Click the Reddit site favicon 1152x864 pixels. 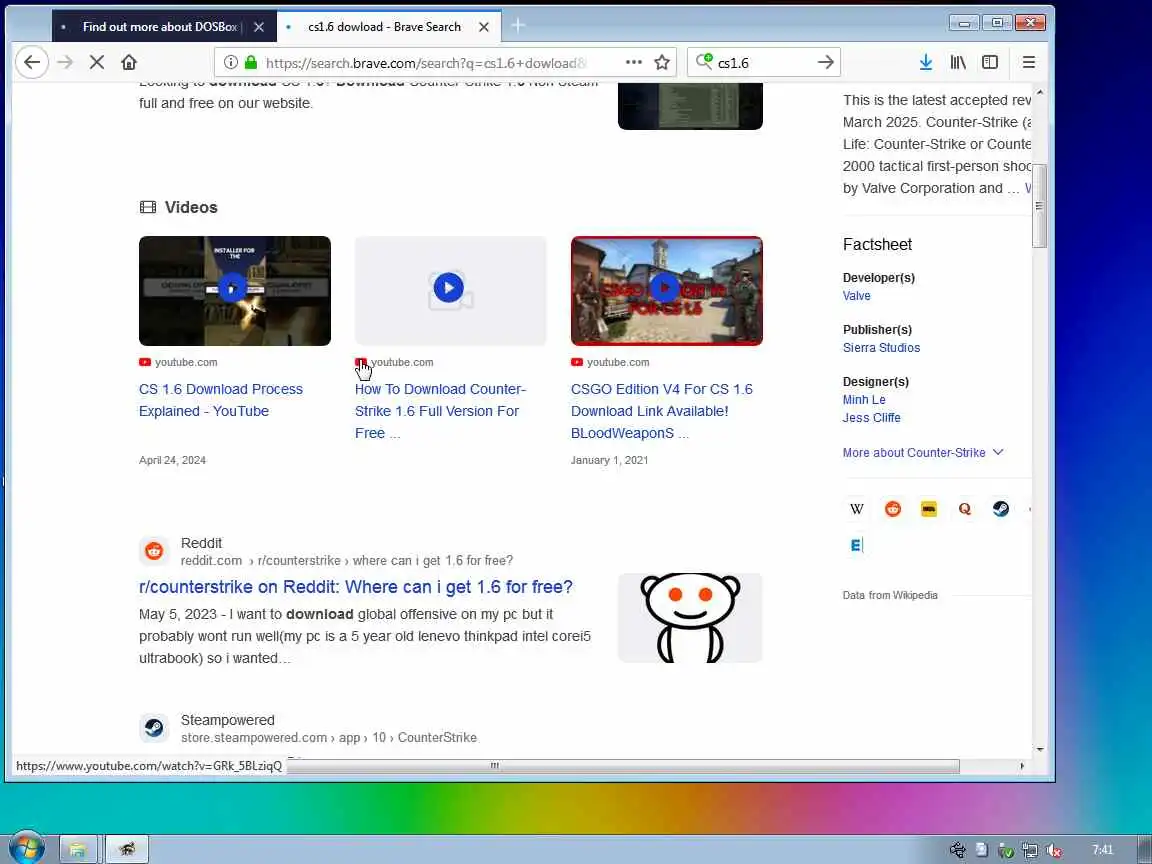[x=154, y=551]
